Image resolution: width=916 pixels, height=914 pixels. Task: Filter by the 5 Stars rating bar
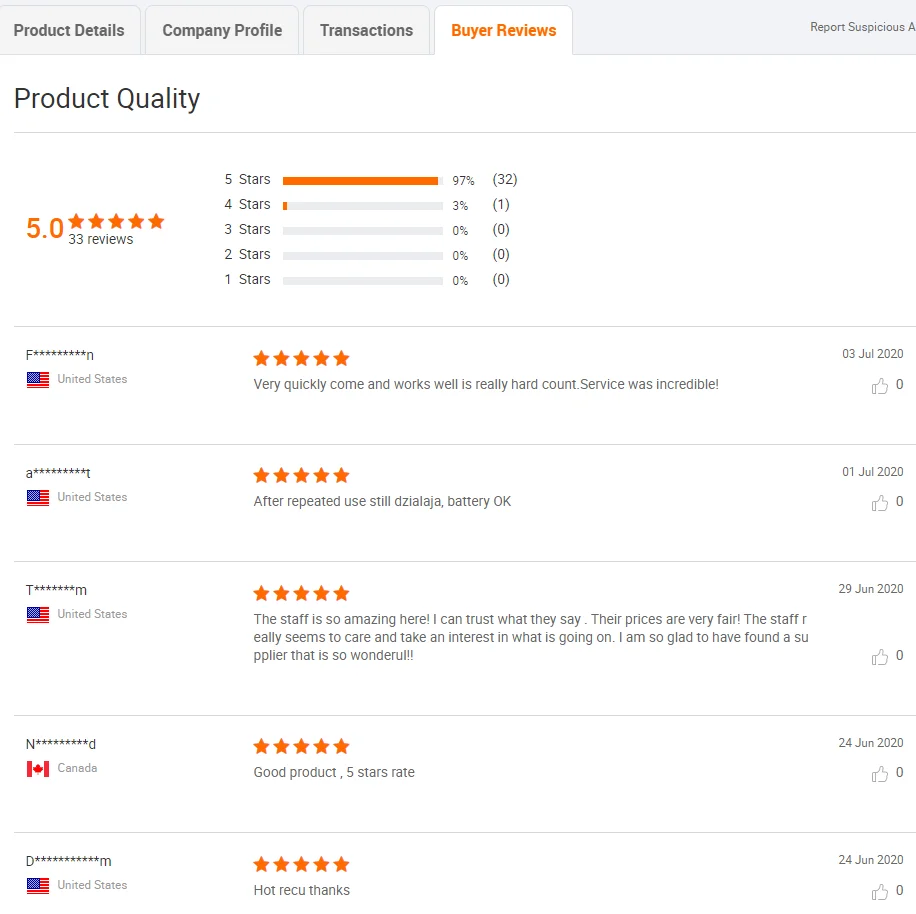click(x=362, y=181)
